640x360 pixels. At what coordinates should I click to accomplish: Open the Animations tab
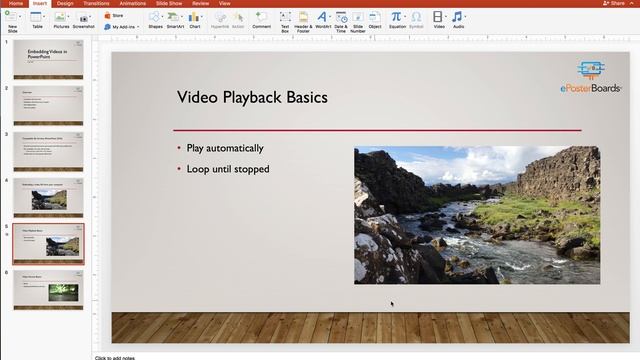133,3
